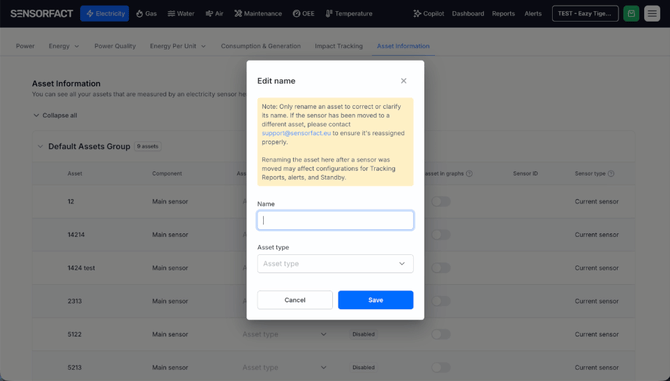
Task: Click the help icon beside asset in graphs
Action: tap(469, 174)
